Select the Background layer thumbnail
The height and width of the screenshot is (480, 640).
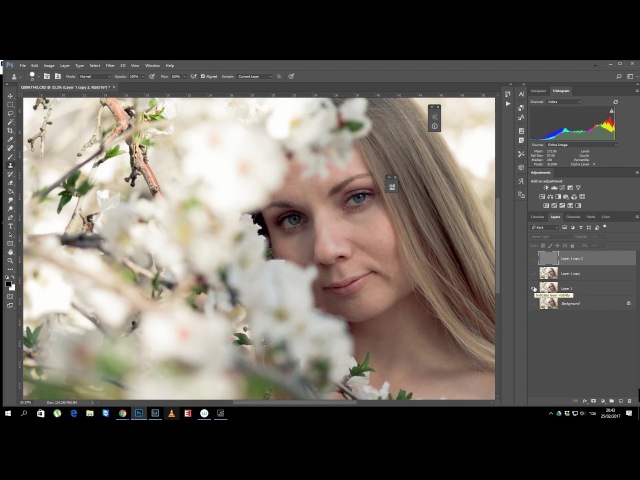tap(548, 303)
